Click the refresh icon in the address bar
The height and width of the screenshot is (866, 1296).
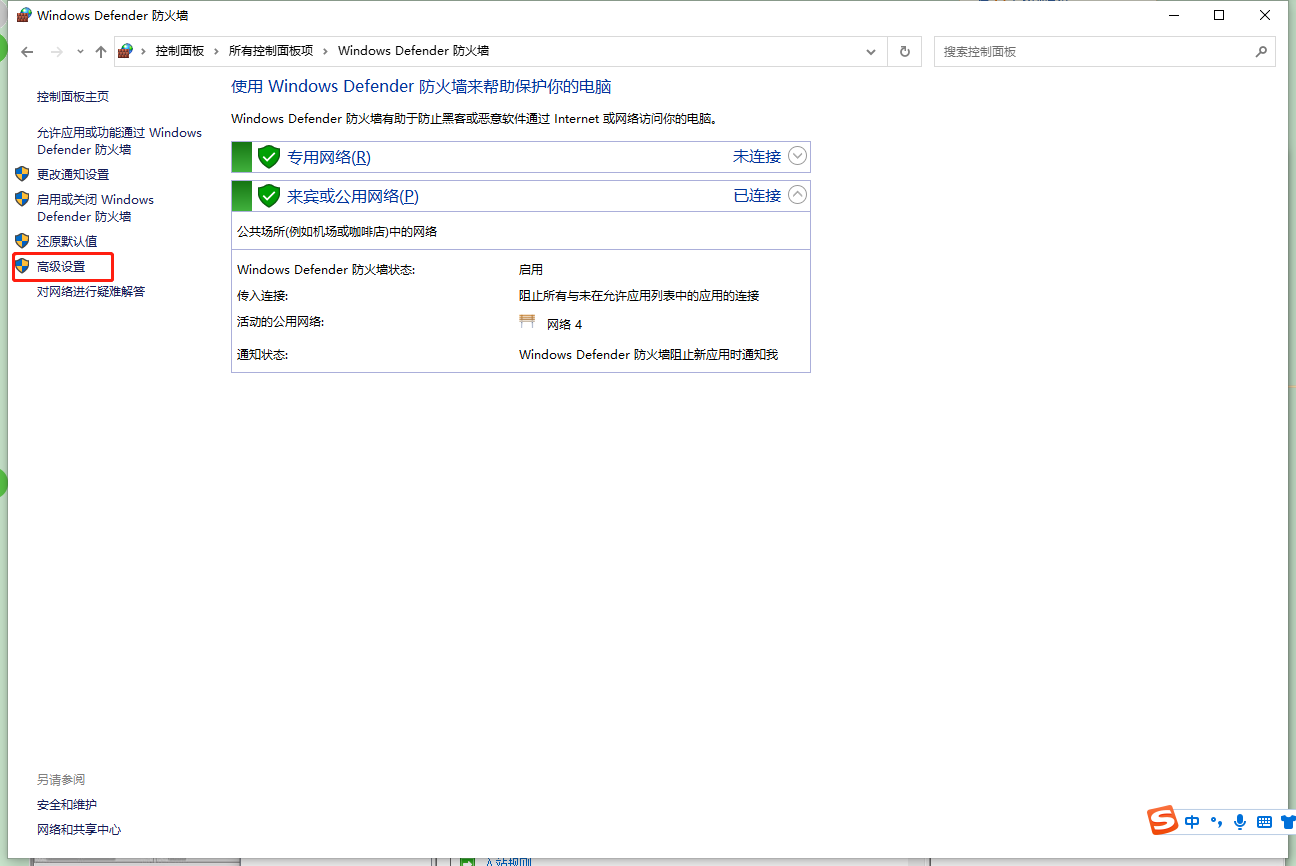click(x=904, y=51)
